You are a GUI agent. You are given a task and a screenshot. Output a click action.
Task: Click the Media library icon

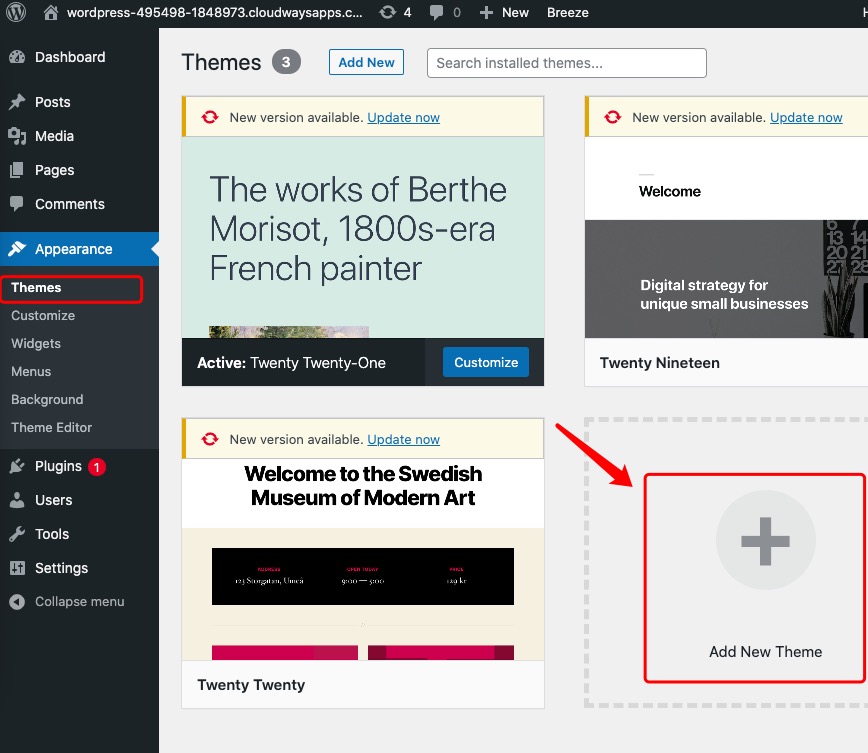[x=17, y=136]
